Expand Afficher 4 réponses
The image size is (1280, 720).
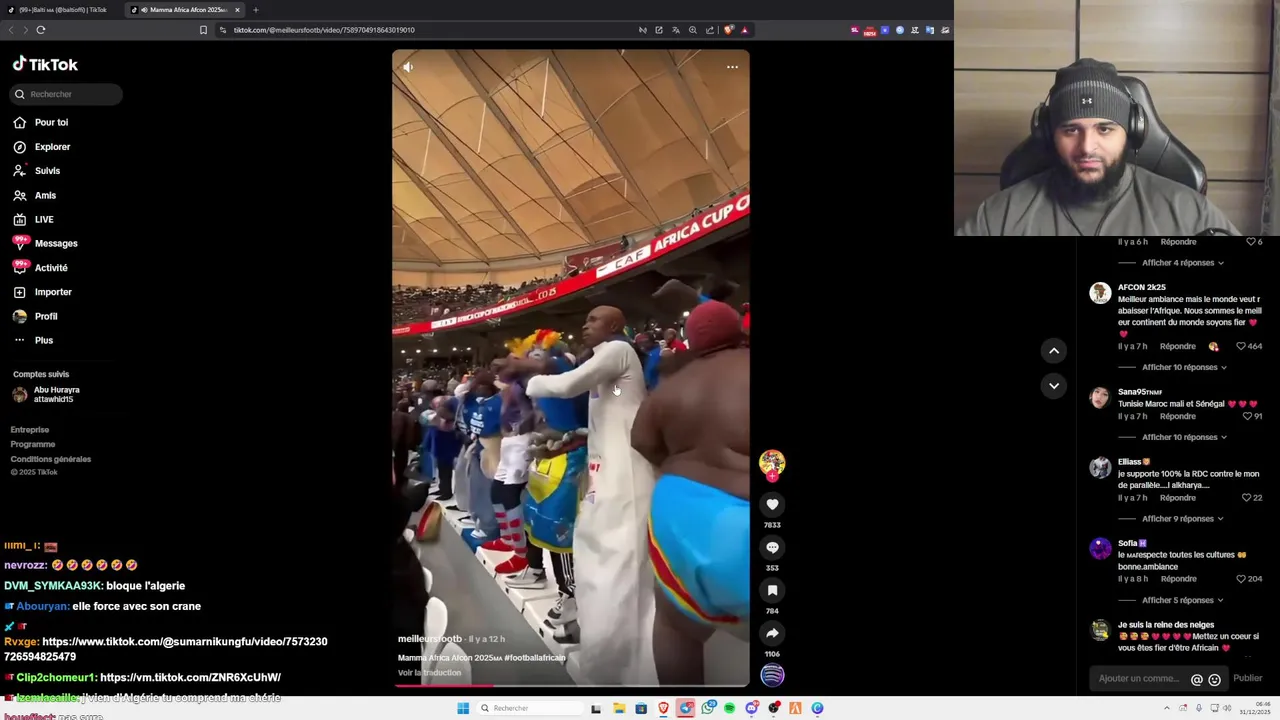pyautogui.click(x=1183, y=263)
